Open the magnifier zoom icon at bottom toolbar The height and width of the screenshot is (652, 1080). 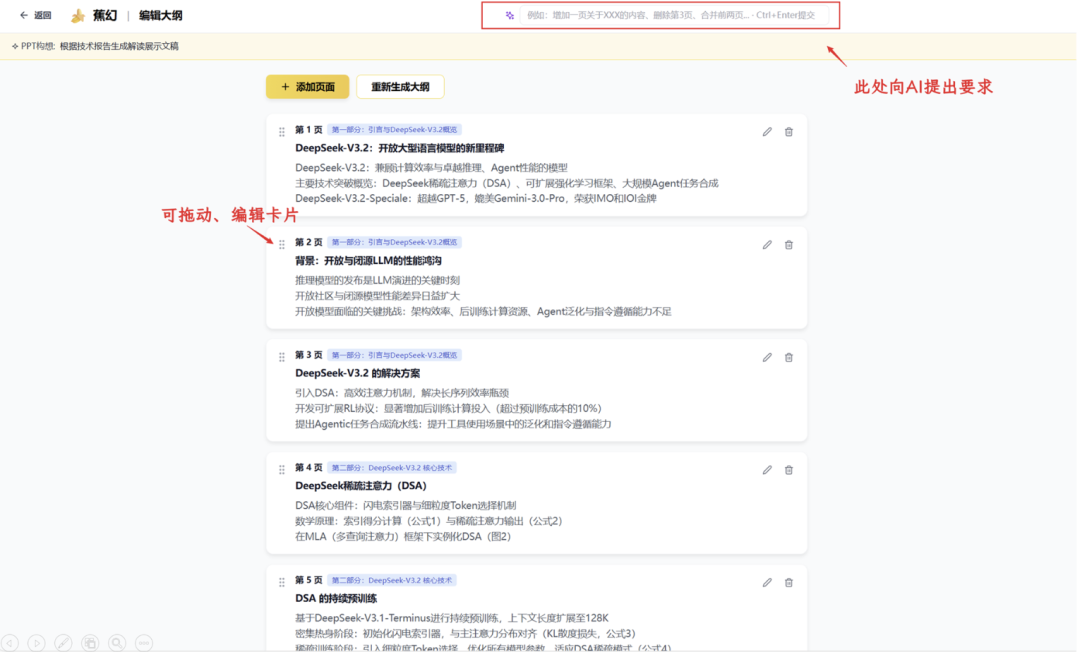(x=117, y=643)
